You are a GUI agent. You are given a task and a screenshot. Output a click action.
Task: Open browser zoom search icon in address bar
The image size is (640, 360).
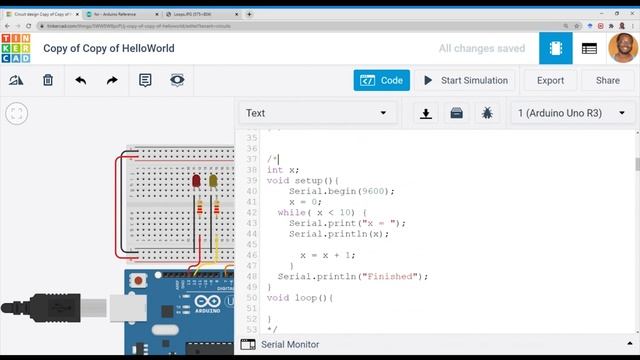coord(566,26)
